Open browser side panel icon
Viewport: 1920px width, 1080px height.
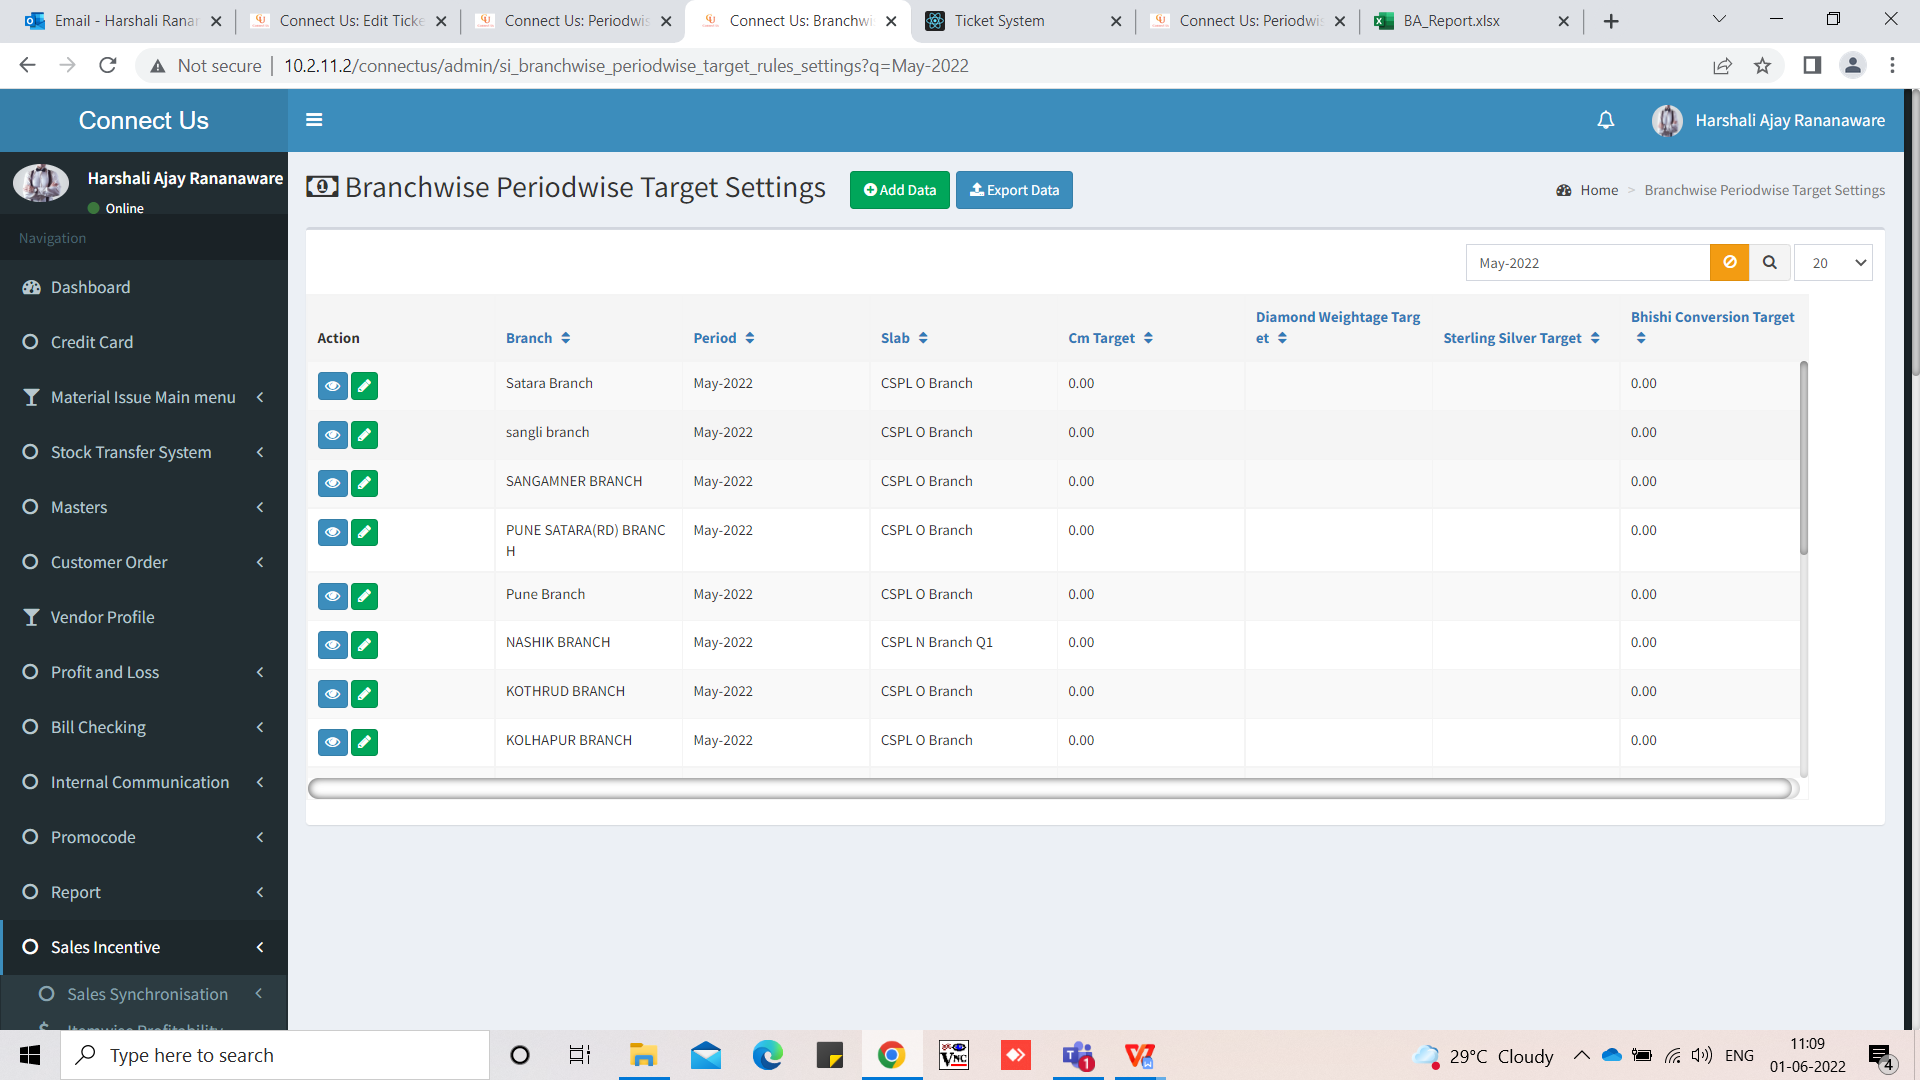(1811, 66)
